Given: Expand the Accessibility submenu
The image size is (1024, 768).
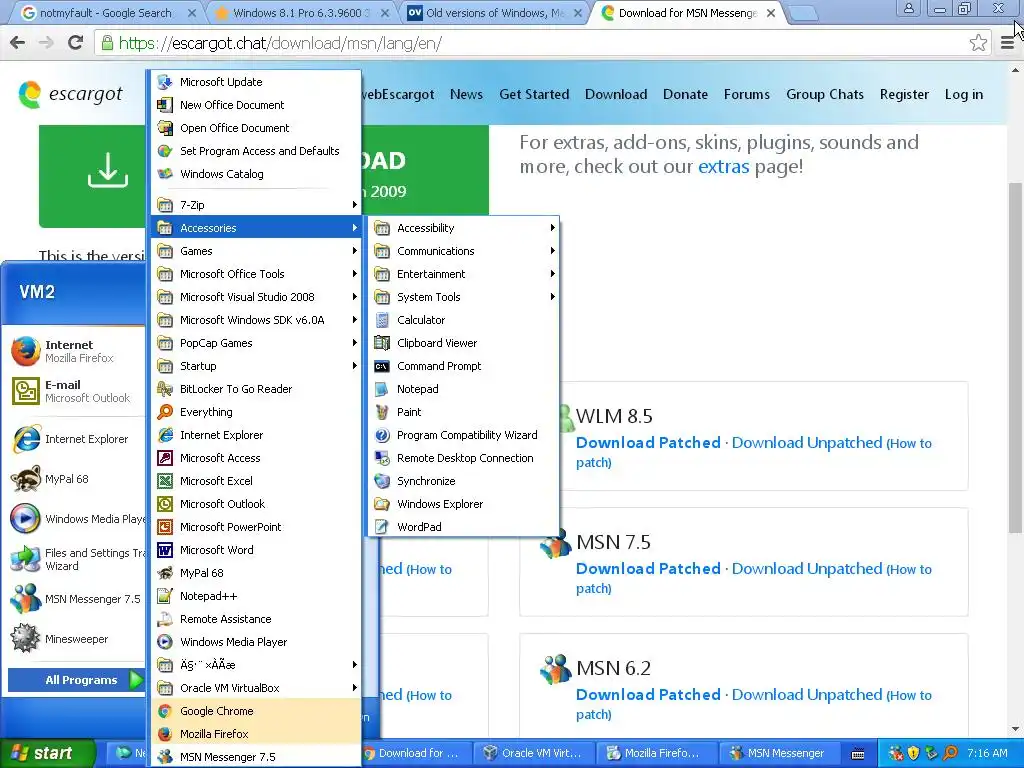Looking at the screenshot, I should tap(463, 228).
